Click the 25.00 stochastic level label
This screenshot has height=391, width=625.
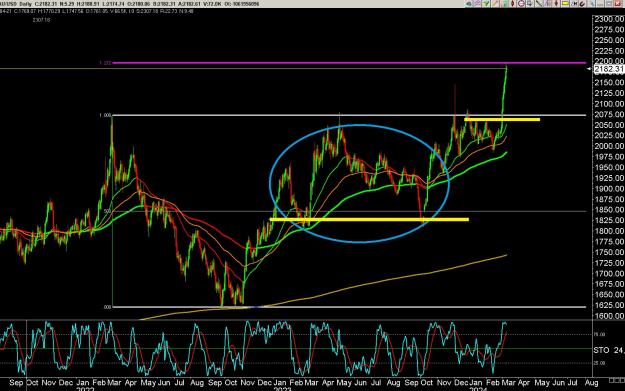pyautogui.click(x=600, y=363)
